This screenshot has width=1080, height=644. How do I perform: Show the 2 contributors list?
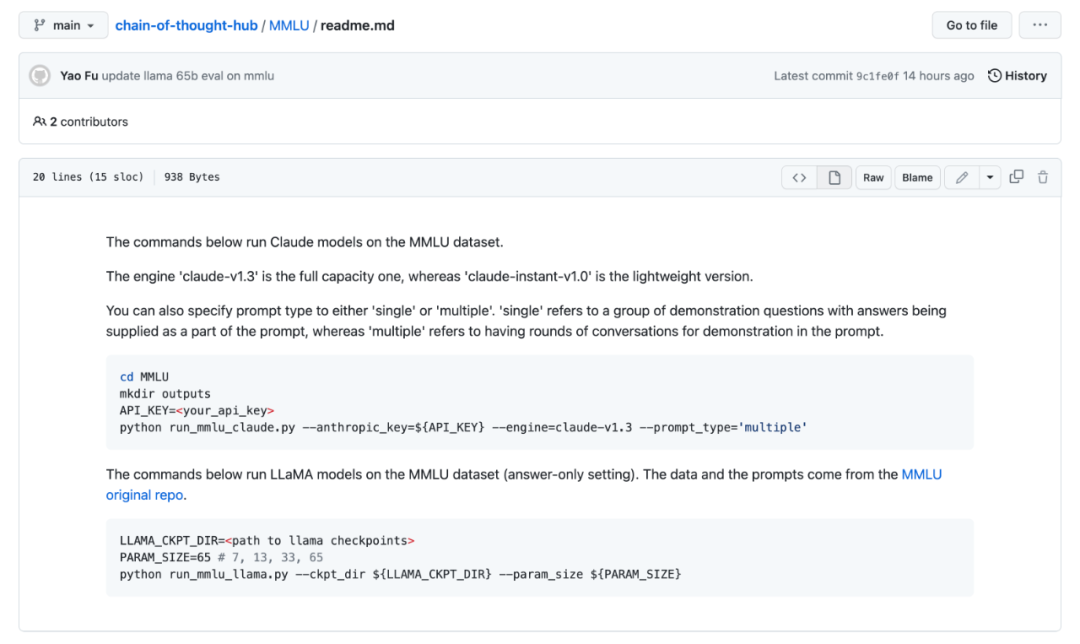point(81,122)
